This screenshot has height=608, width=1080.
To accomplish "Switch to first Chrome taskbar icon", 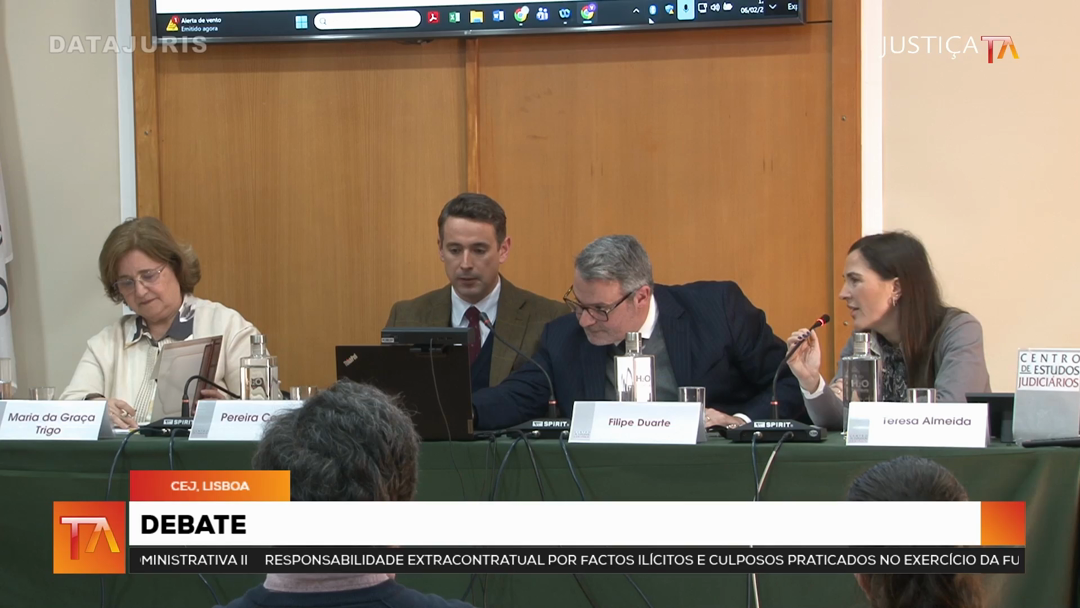I will [521, 15].
